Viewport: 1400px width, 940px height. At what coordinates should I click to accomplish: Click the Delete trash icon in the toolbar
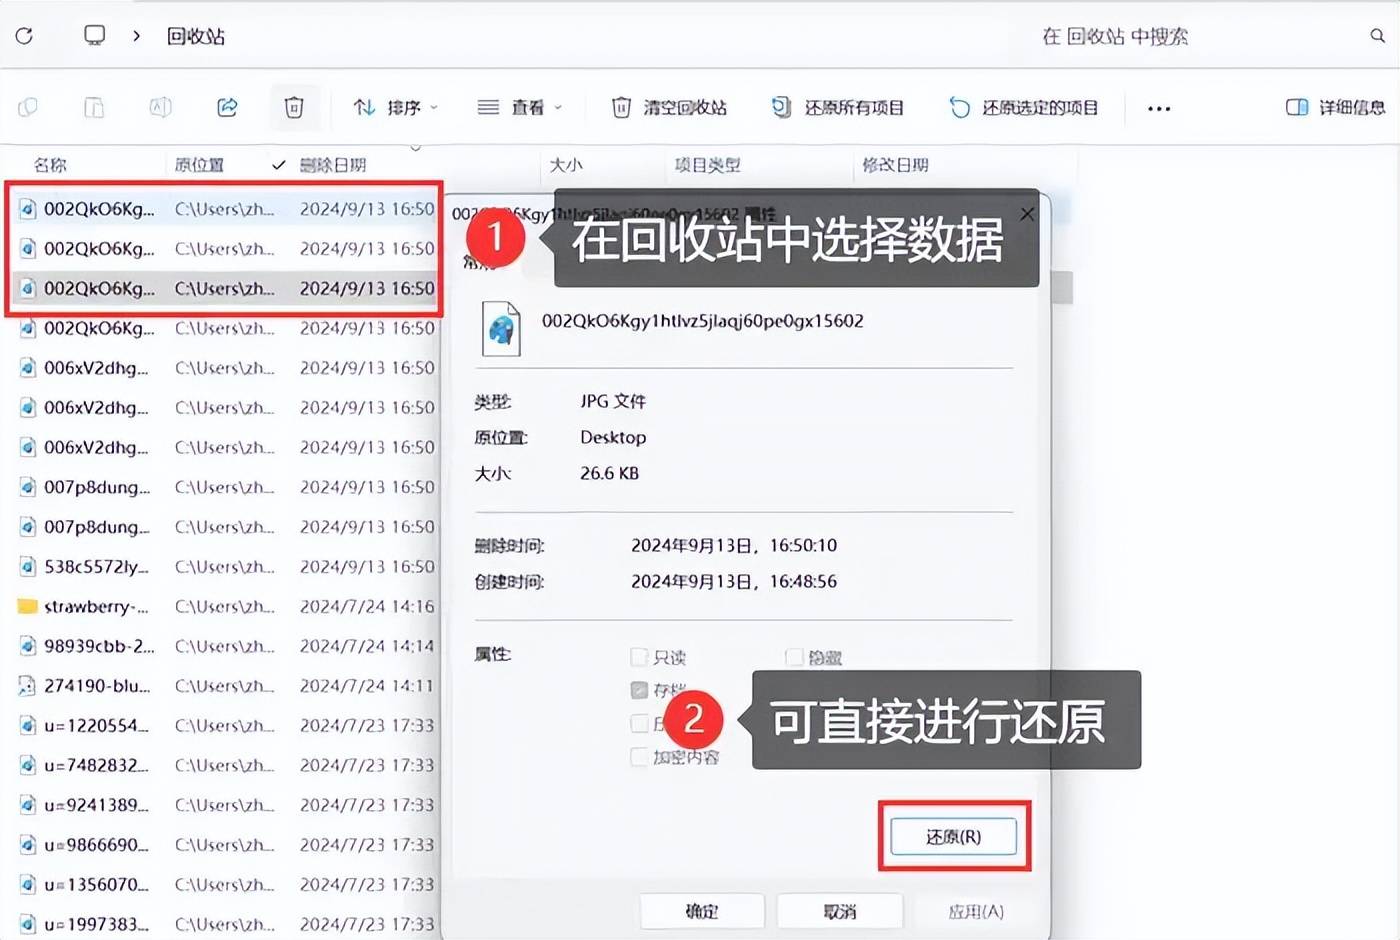293,107
